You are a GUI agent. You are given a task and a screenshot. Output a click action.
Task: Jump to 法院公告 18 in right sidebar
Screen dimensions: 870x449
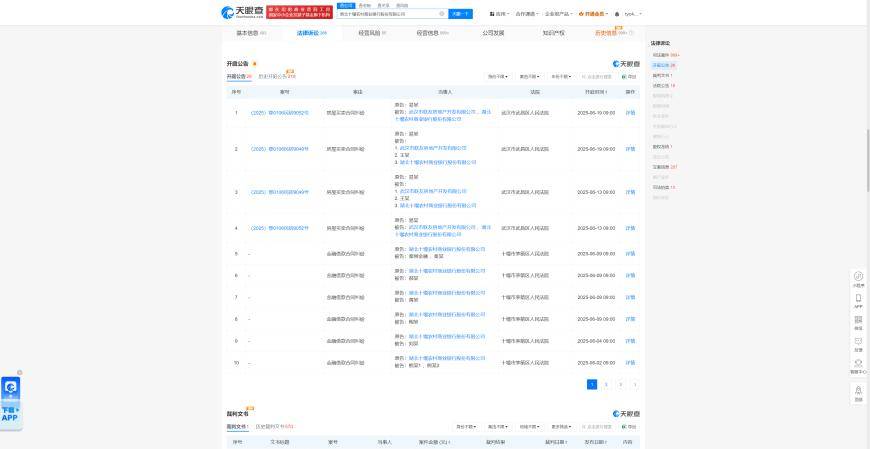664,86
